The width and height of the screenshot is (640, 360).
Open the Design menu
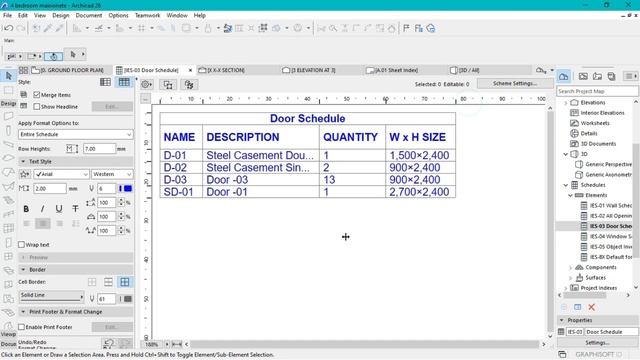click(x=61, y=15)
